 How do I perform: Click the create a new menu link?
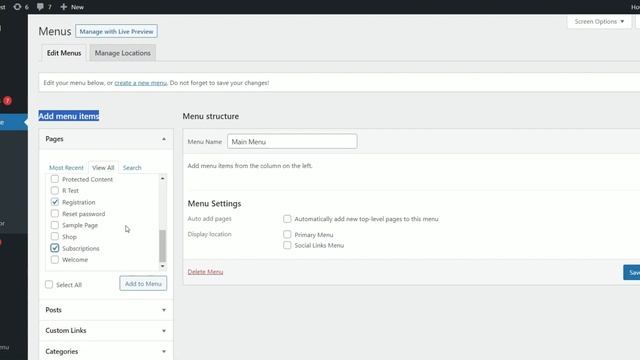coord(140,83)
